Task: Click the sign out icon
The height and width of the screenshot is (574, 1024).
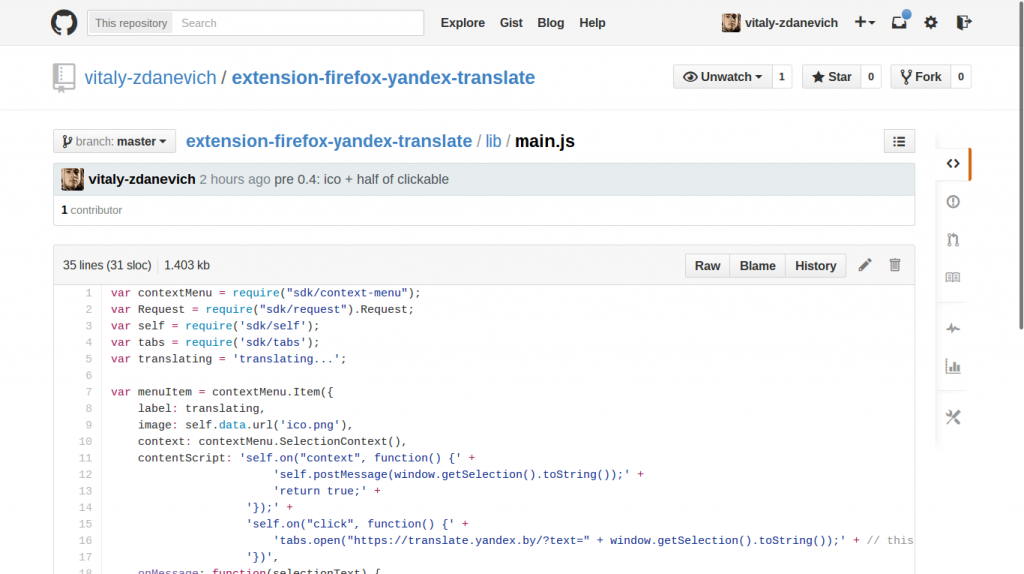Action: pyautogui.click(x=964, y=23)
